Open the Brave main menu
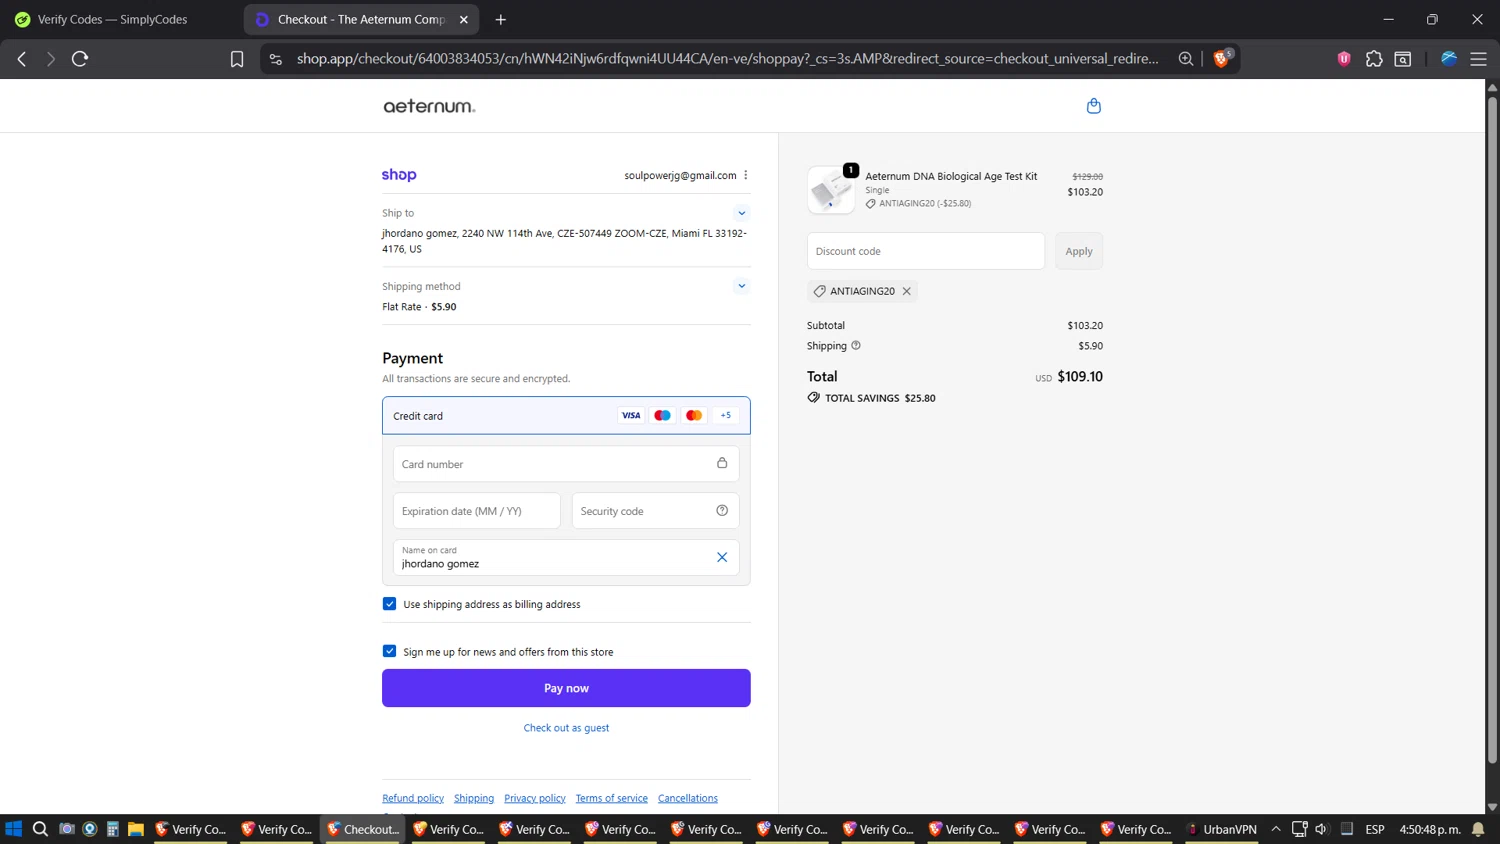1500x844 pixels. pos(1478,59)
